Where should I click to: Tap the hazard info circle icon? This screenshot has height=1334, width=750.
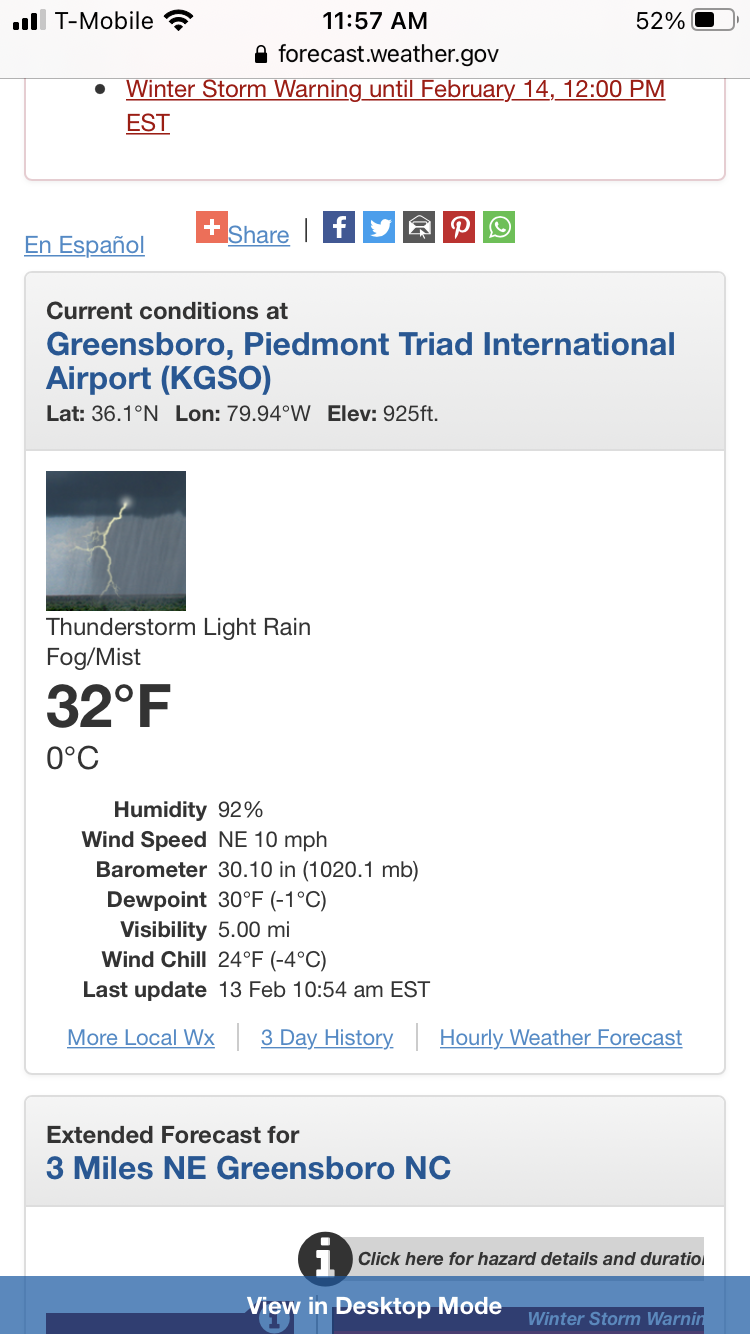(x=325, y=1258)
